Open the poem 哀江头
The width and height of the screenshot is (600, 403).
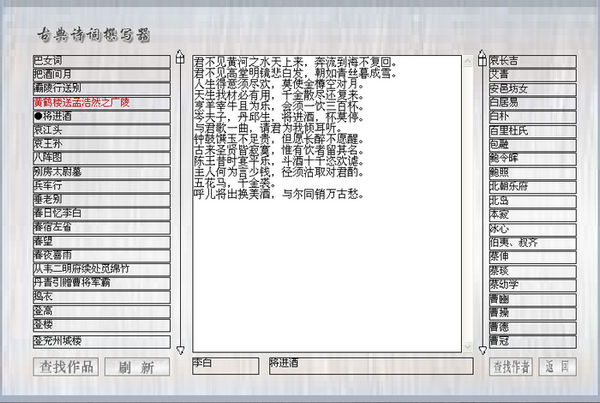click(x=102, y=130)
